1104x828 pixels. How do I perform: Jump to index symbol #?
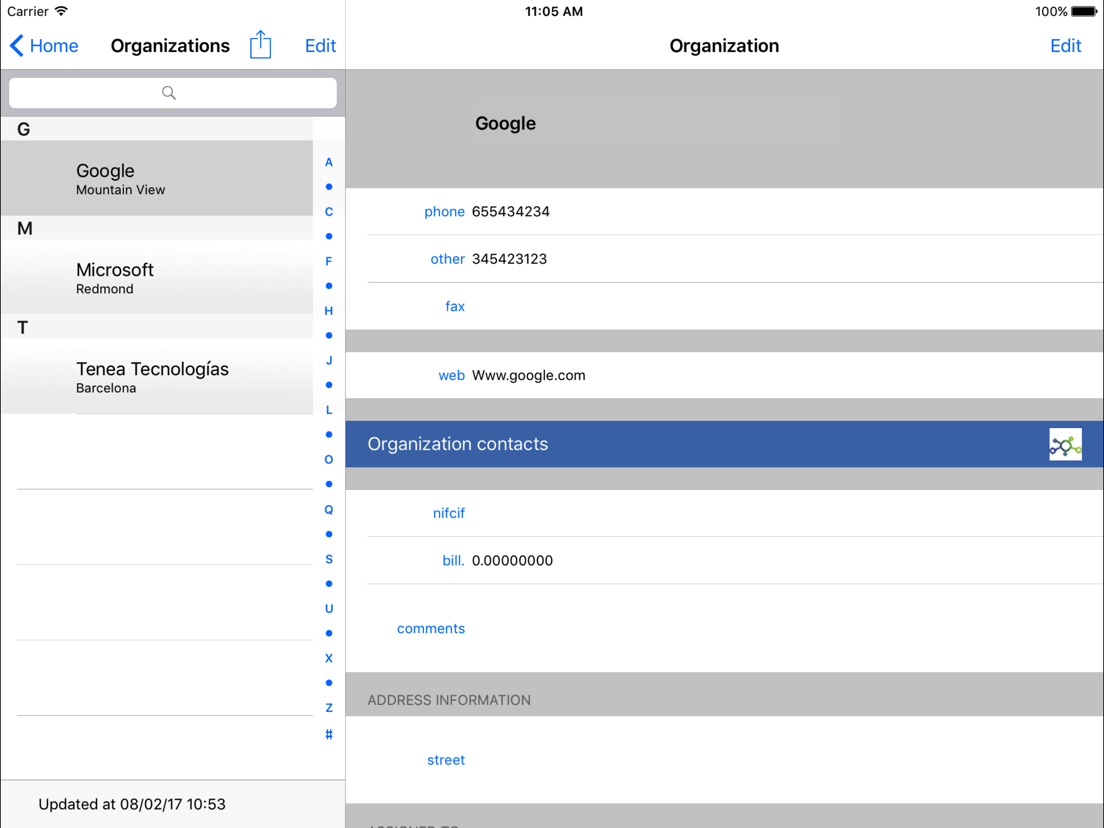pos(329,734)
